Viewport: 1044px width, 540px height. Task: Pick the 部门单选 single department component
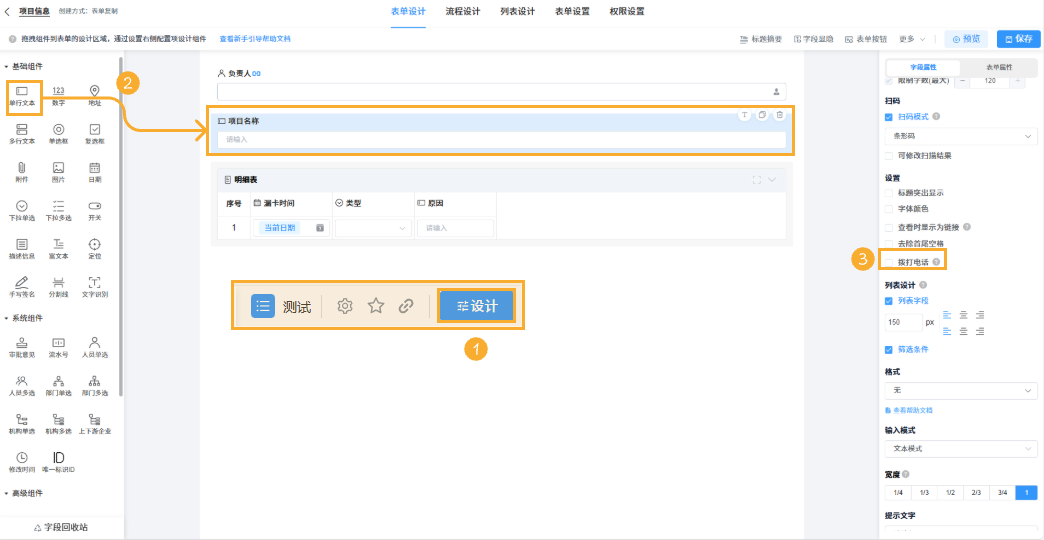pos(59,386)
